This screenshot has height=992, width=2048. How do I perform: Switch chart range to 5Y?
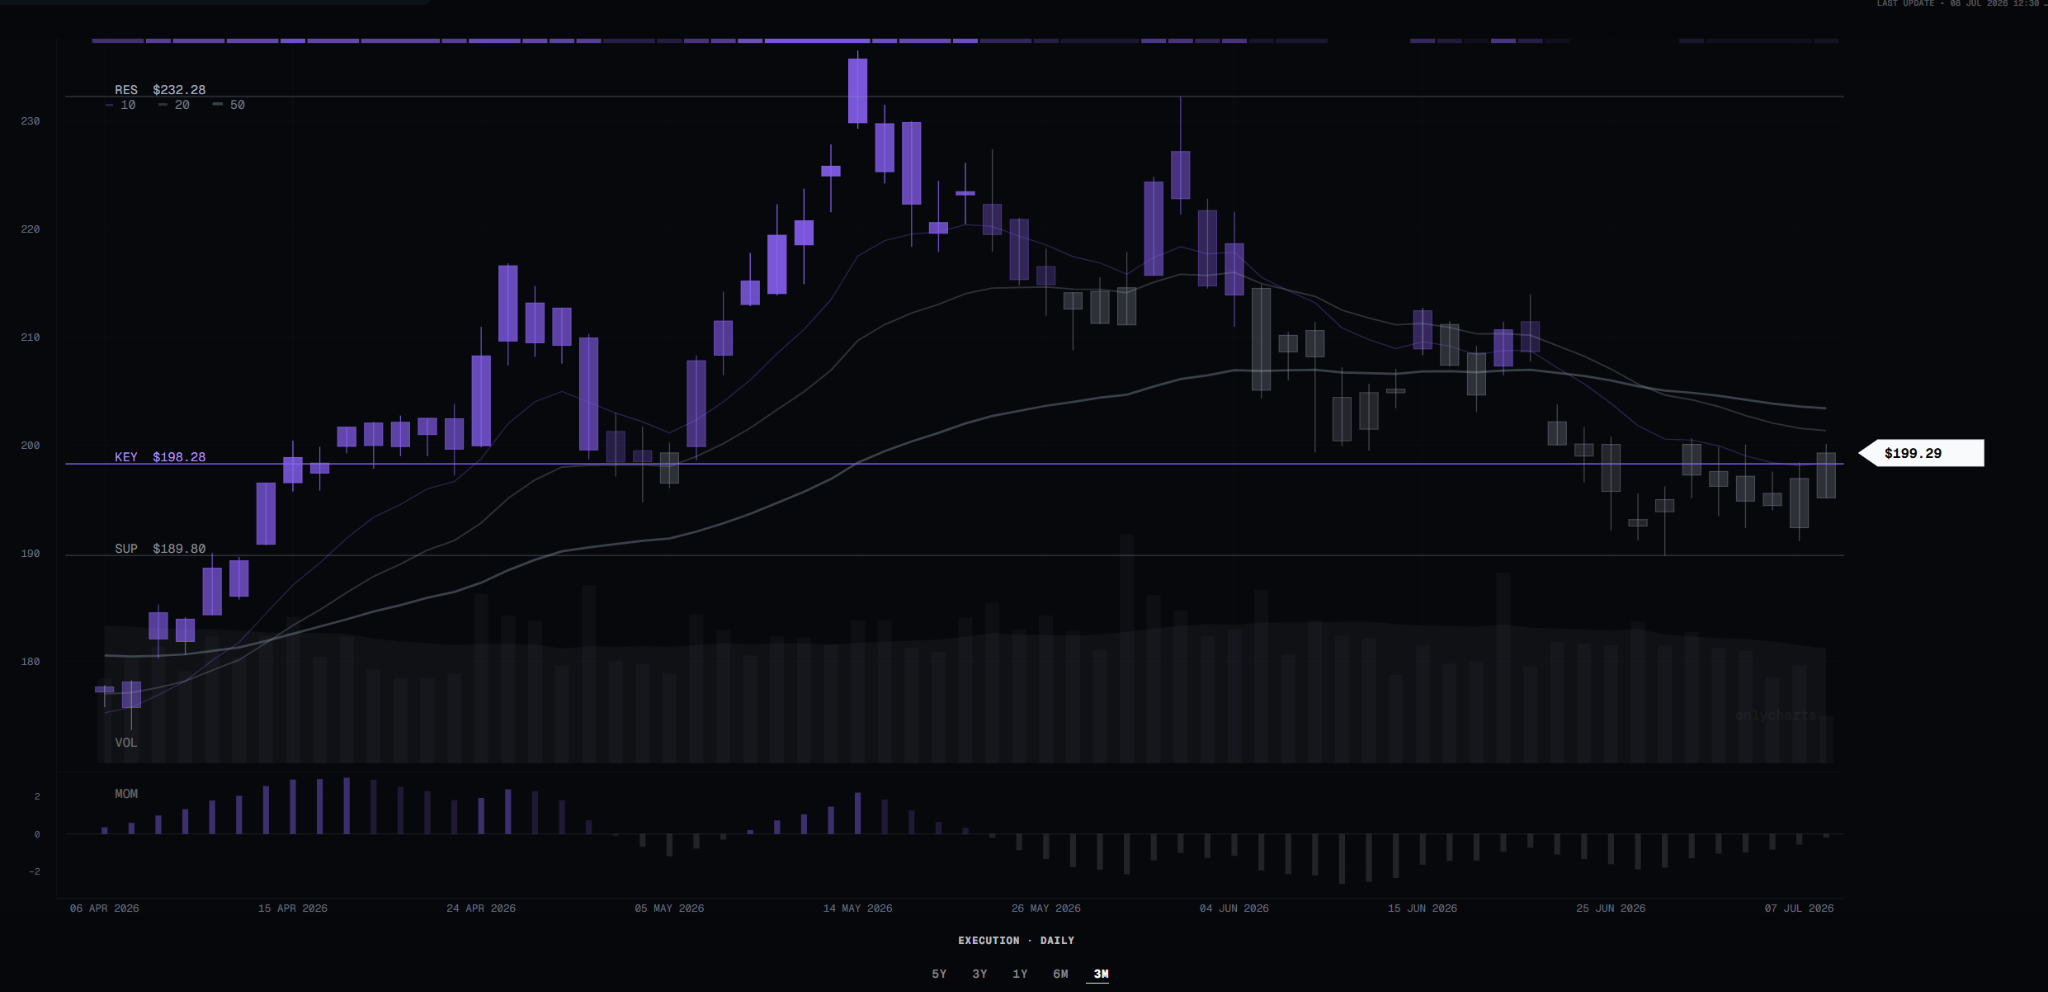pos(939,974)
